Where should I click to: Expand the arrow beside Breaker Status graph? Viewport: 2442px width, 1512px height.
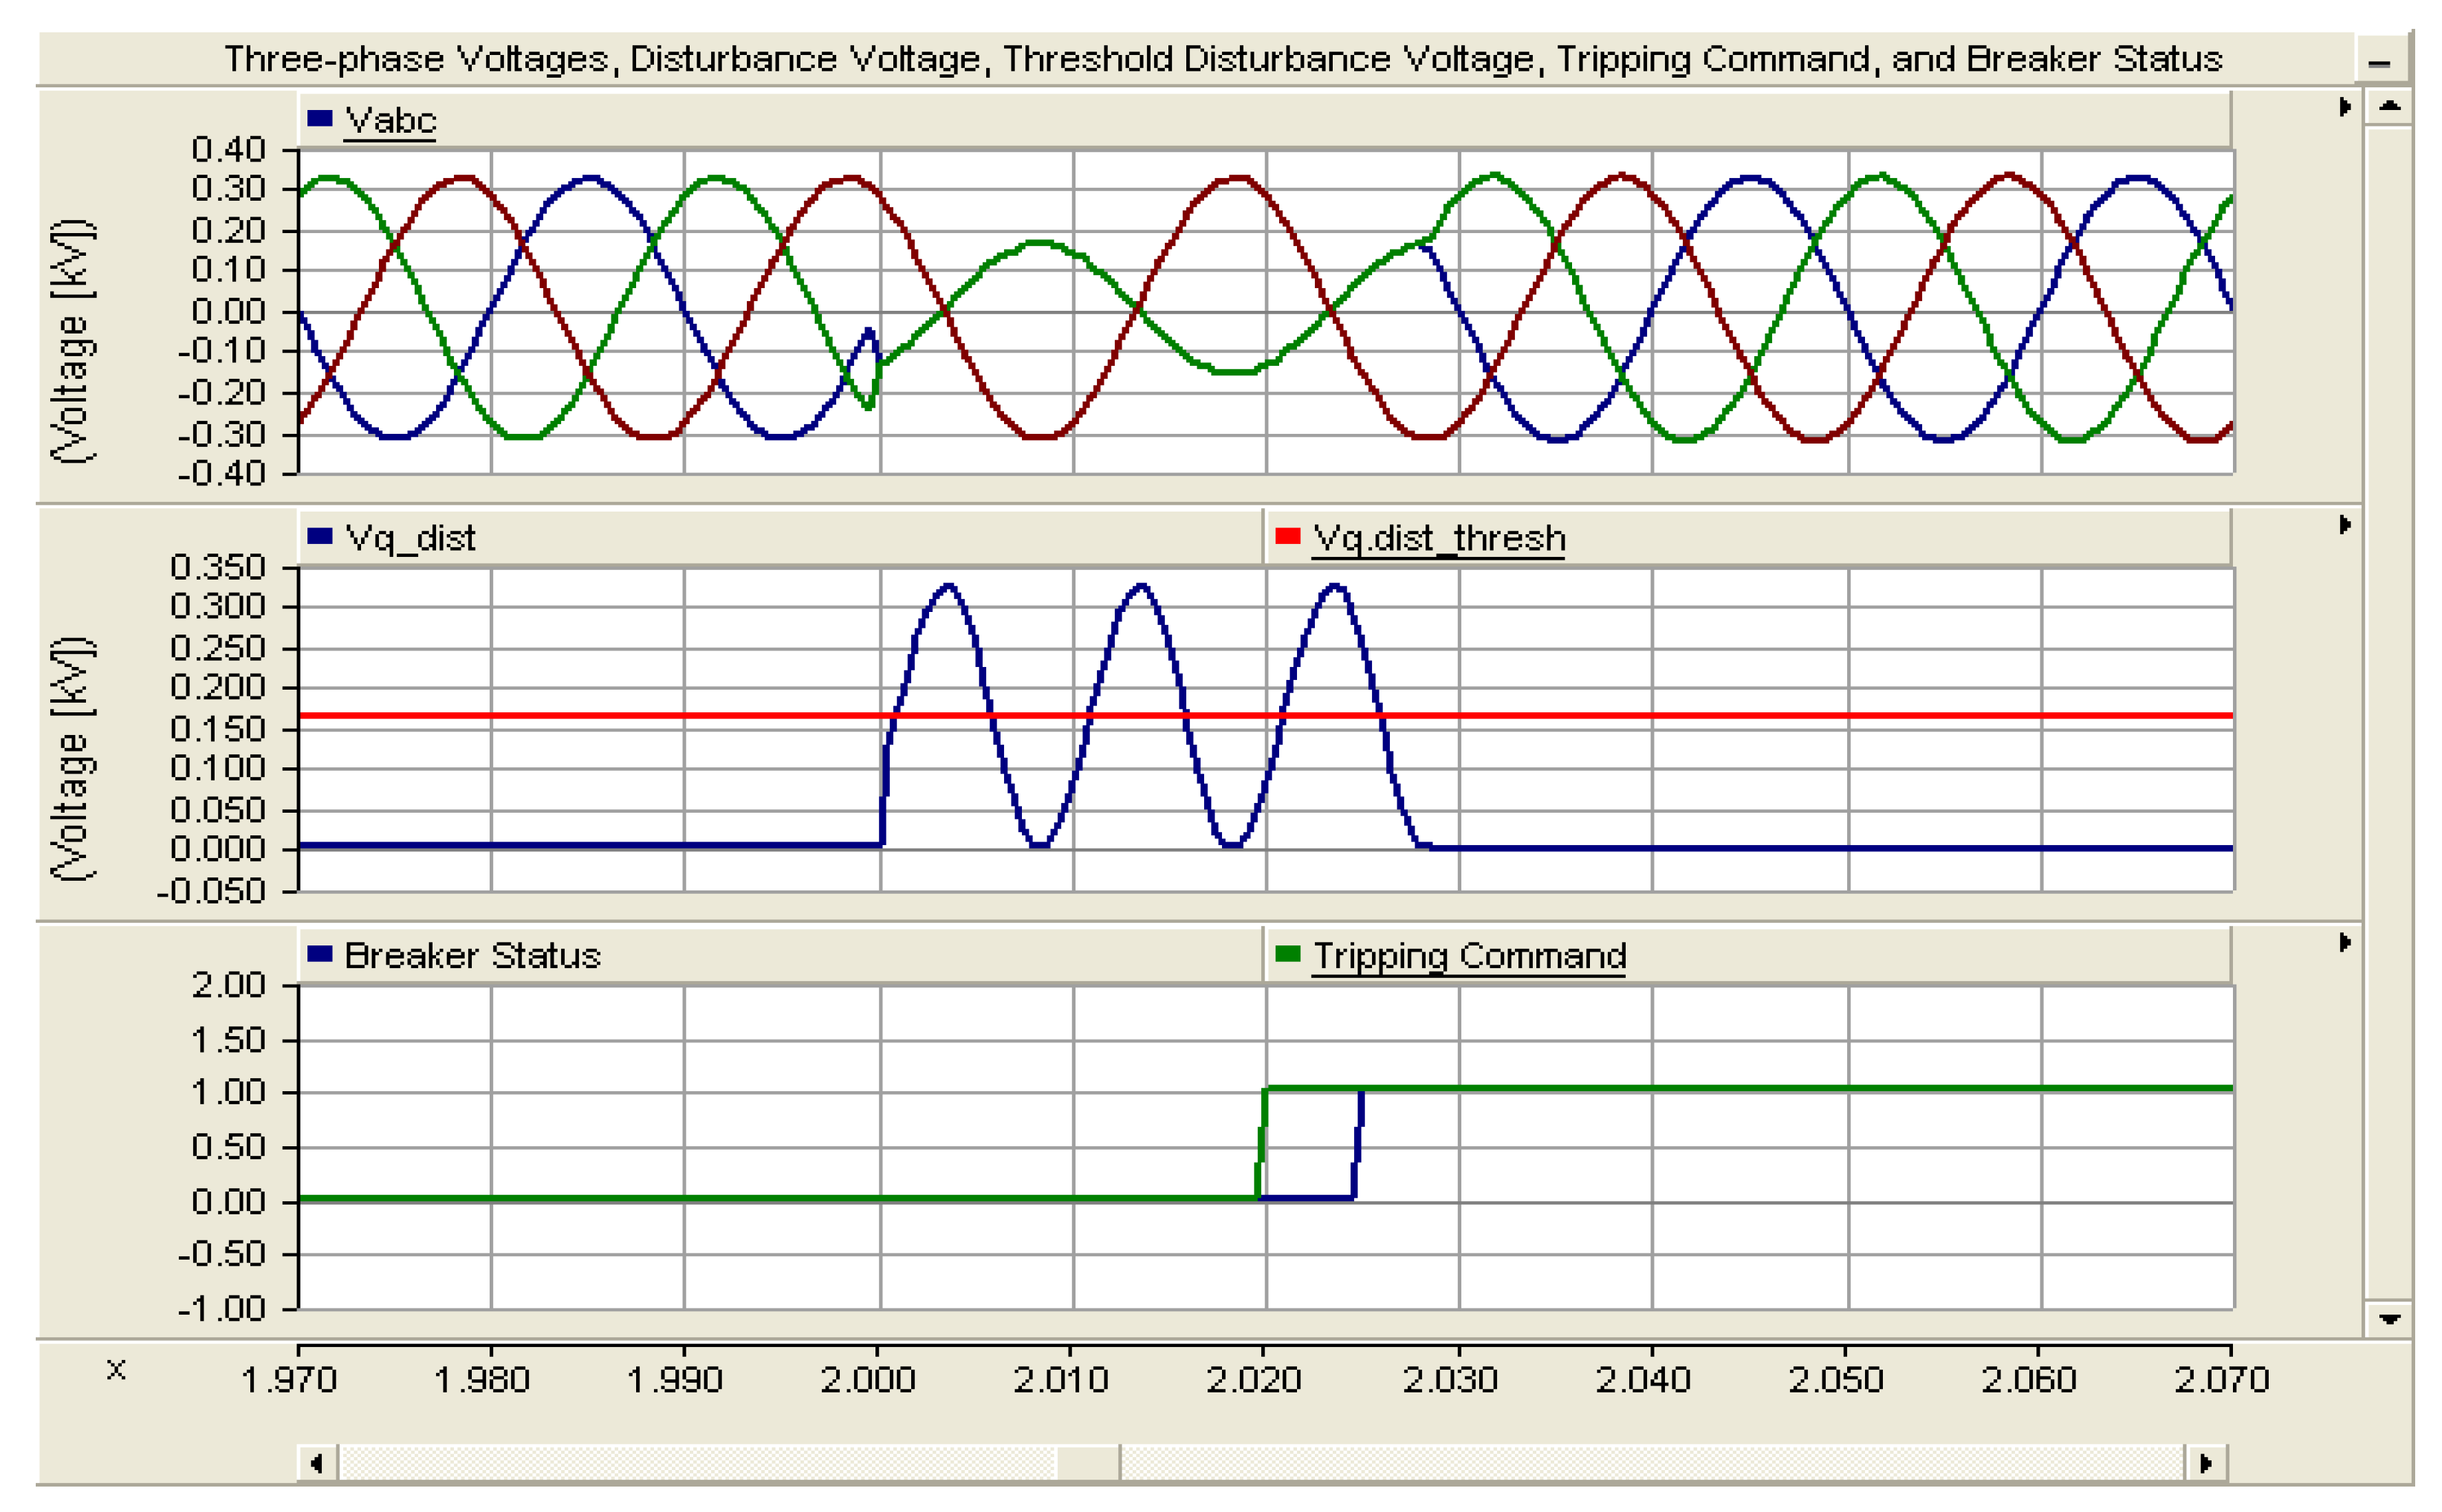pos(2344,942)
